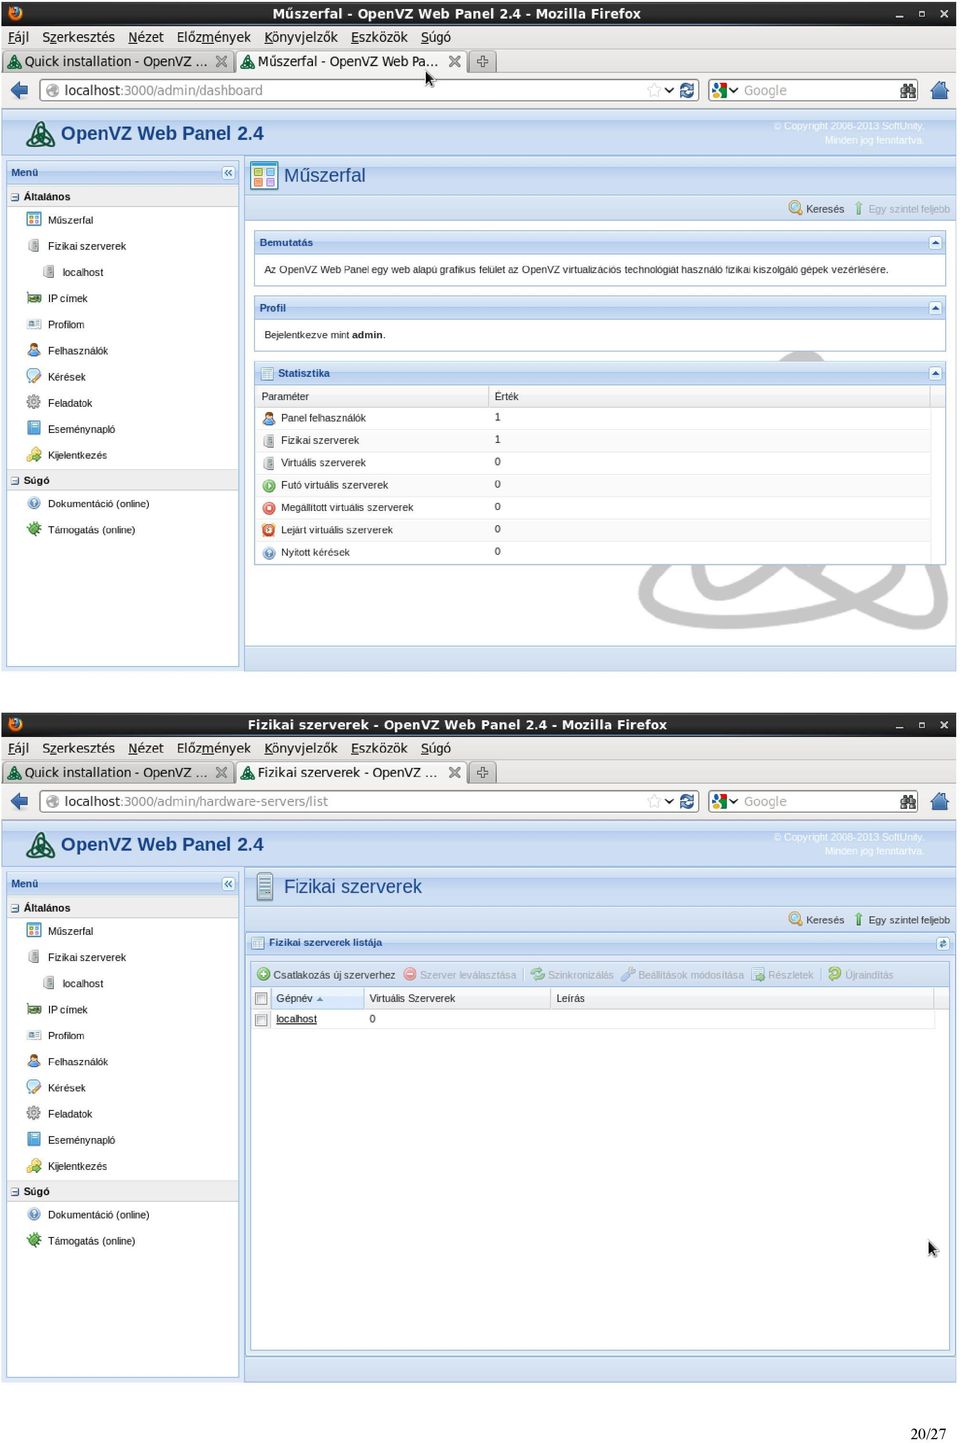Open new tab in Műszerfal window
The width and height of the screenshot is (960, 1443).
(x=482, y=61)
